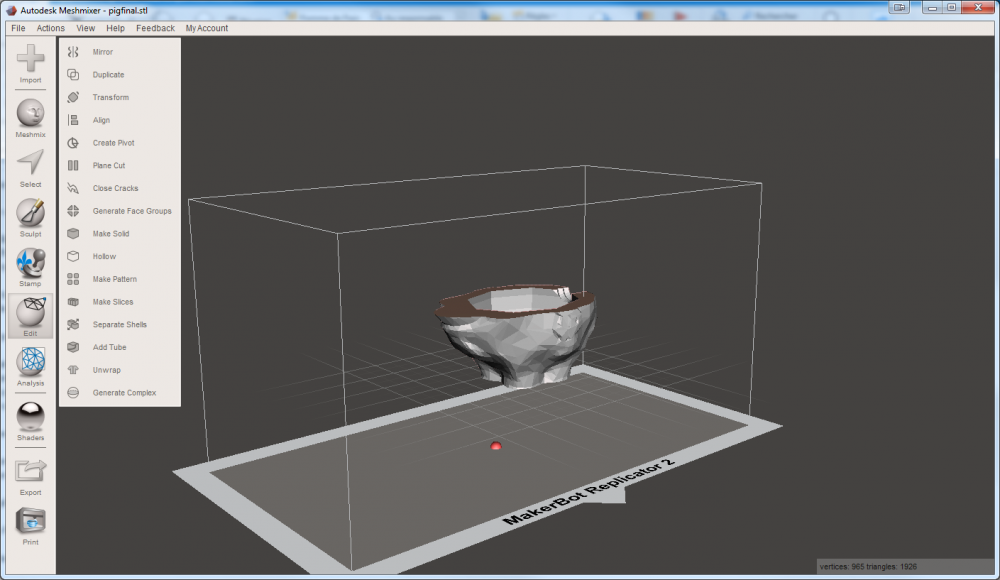
Task: Open the Analysis tool
Action: [x=30, y=367]
